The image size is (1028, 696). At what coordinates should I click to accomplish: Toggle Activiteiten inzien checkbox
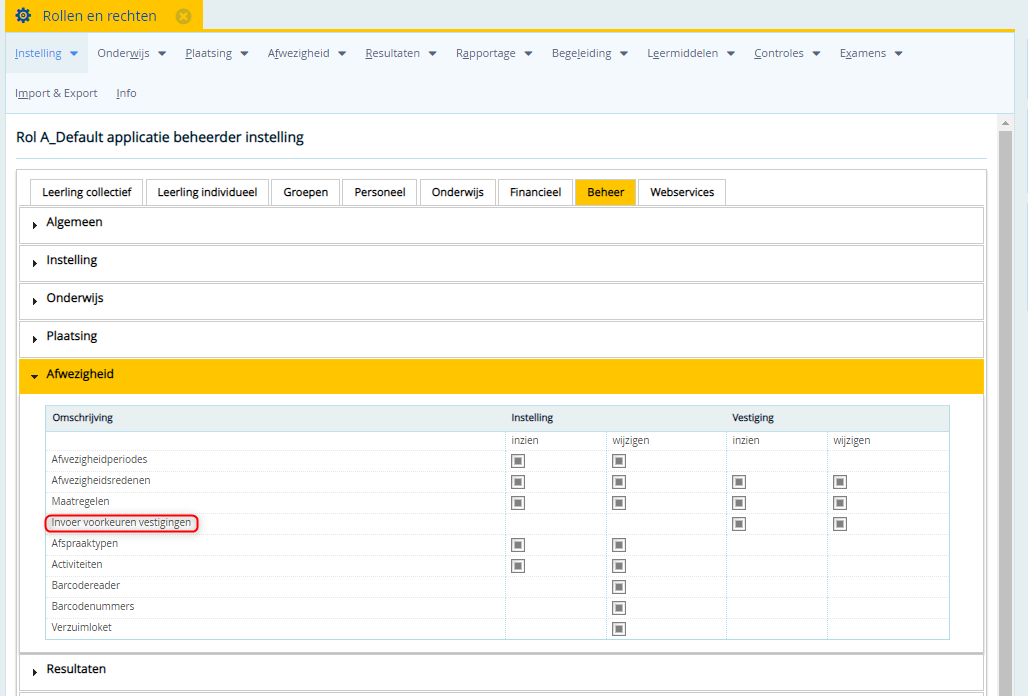click(x=518, y=566)
